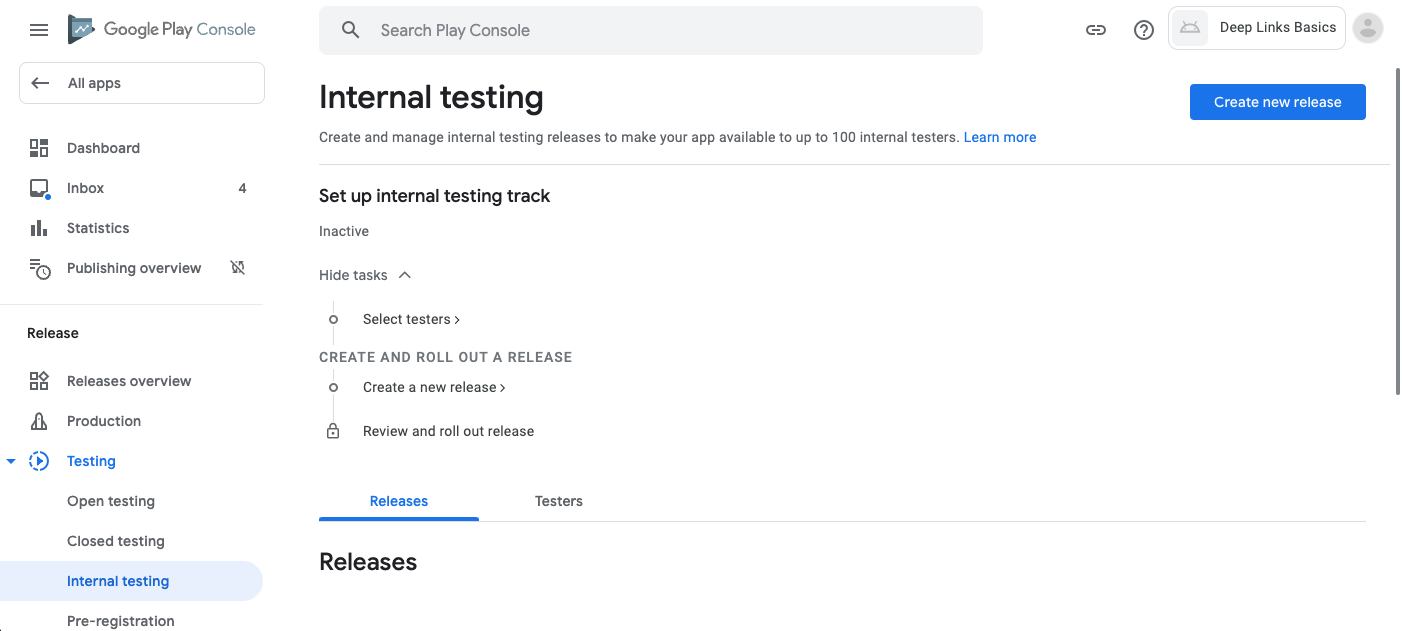Open the help question mark icon
This screenshot has width=1402, height=631.
(x=1143, y=30)
